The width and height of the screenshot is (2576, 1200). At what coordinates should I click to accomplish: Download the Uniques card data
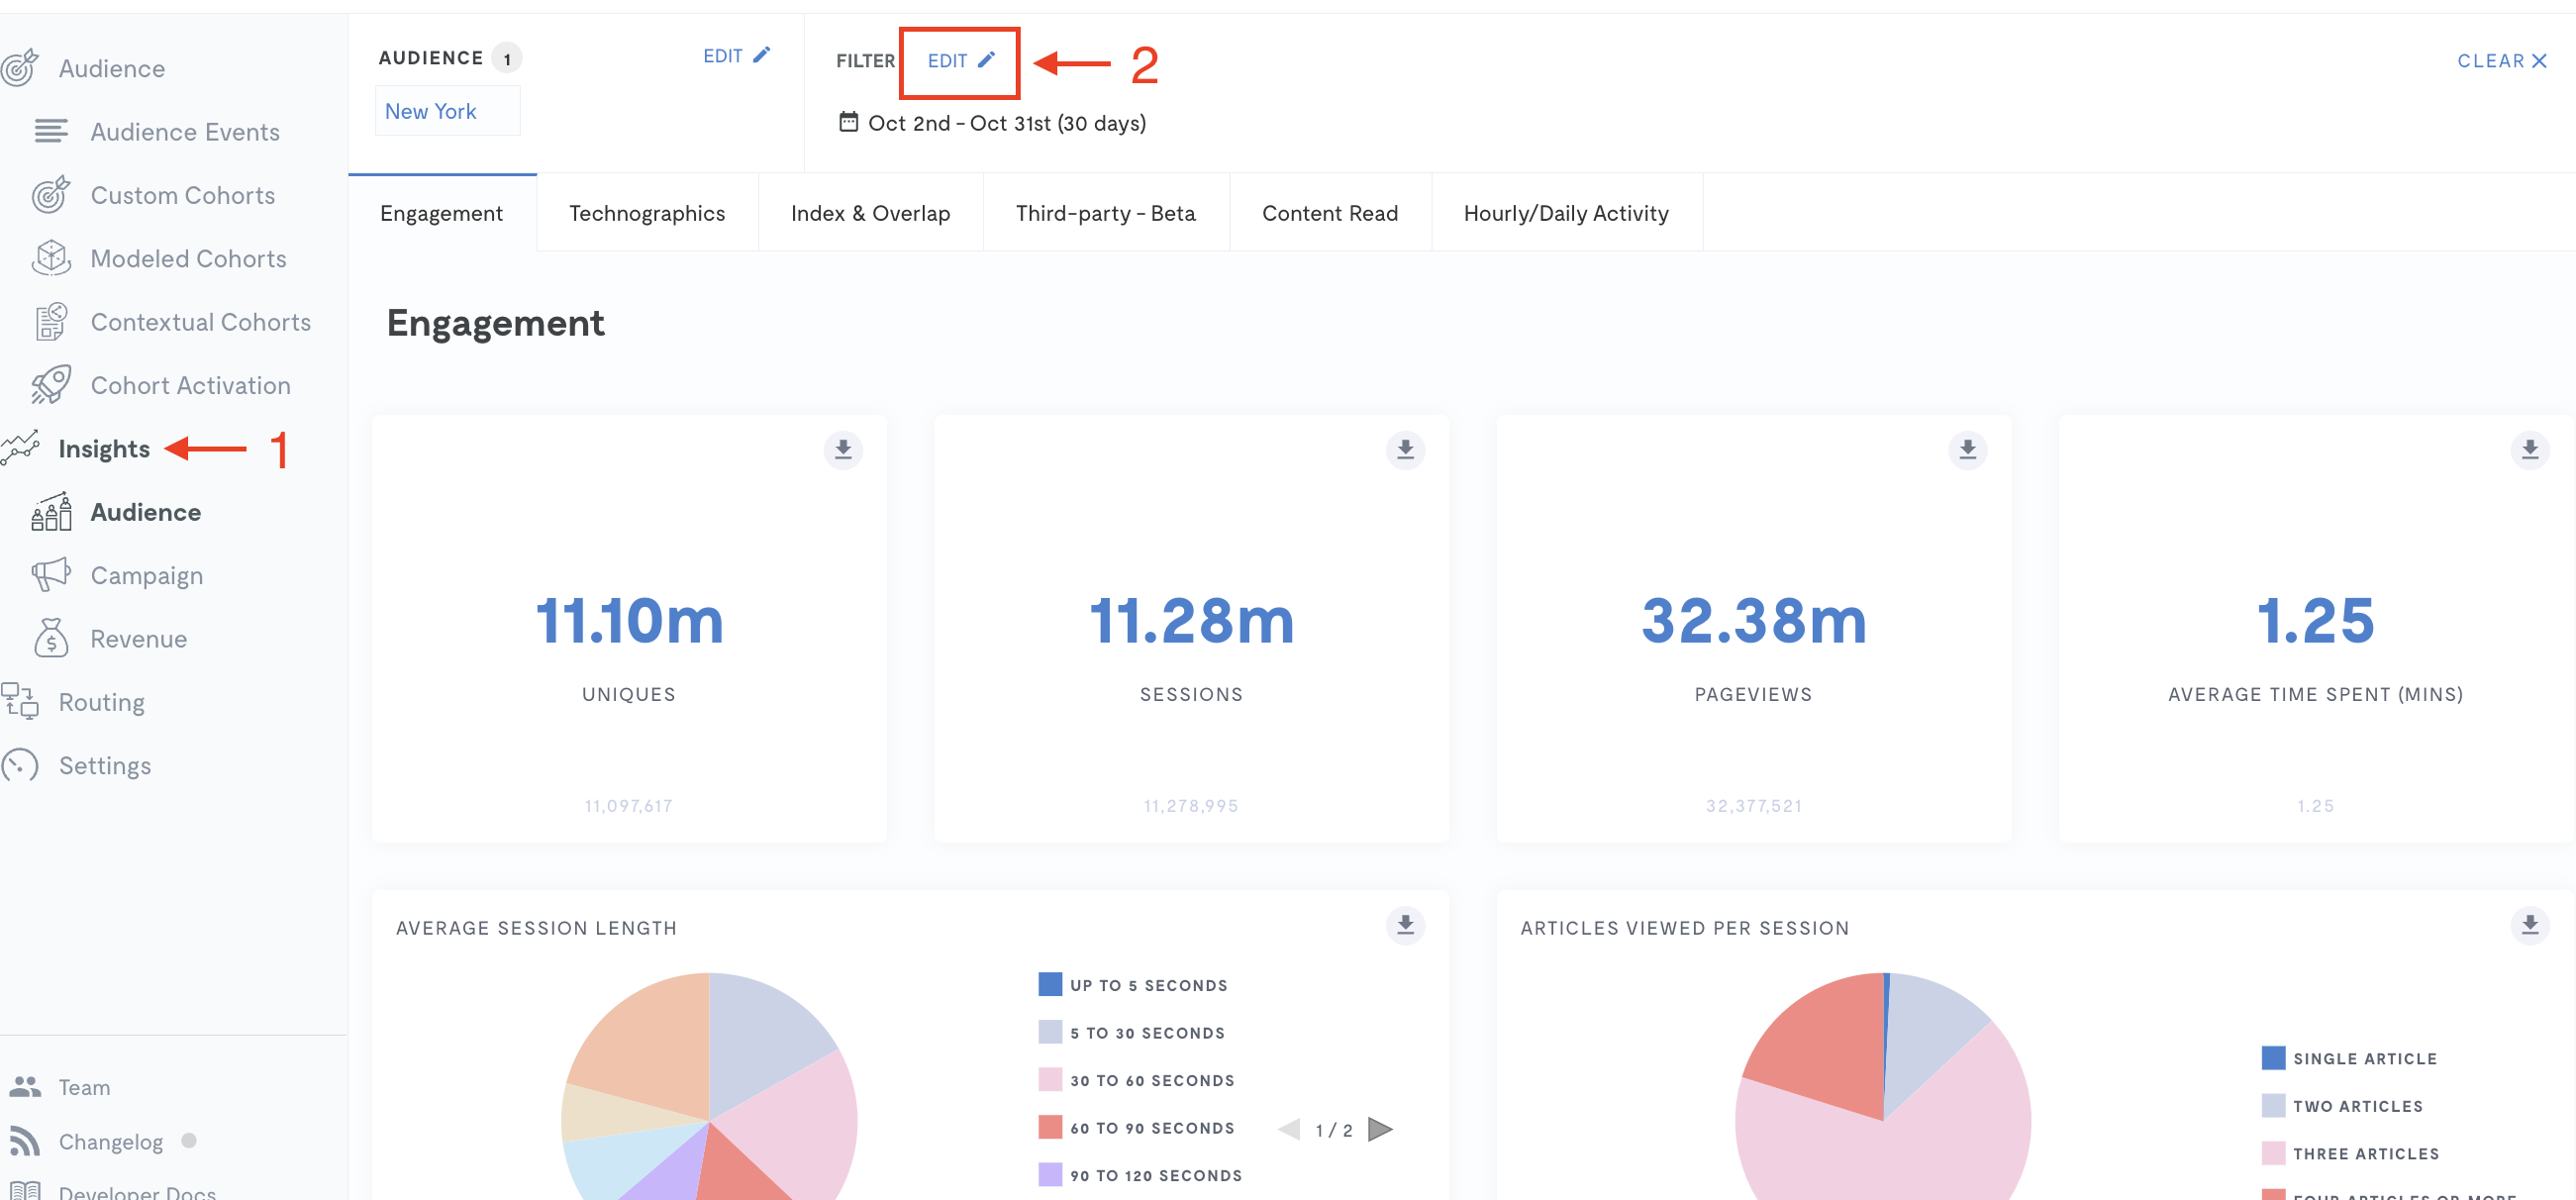pos(843,450)
